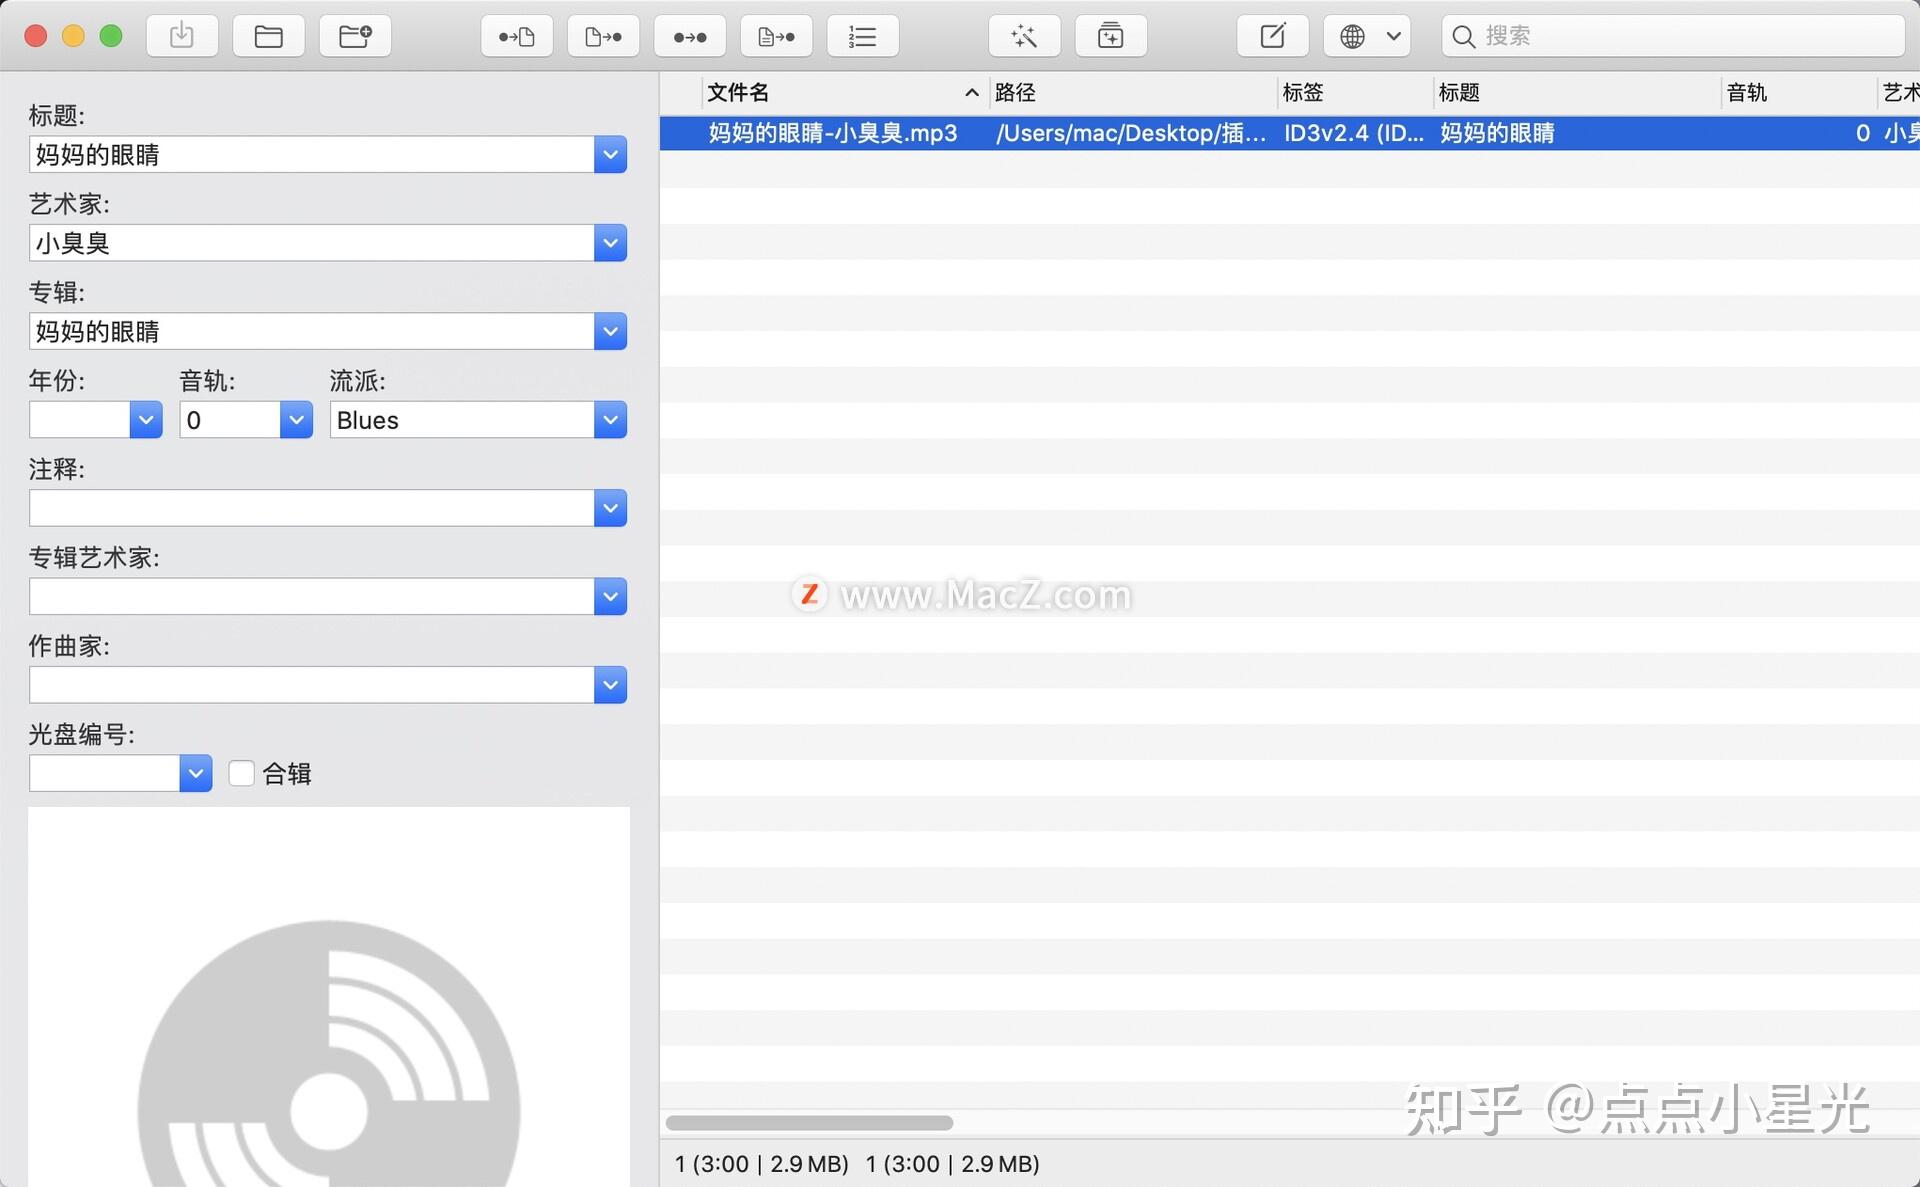Open folder using the folder toolbar icon
Image resolution: width=1920 pixels, height=1187 pixels.
[268, 37]
